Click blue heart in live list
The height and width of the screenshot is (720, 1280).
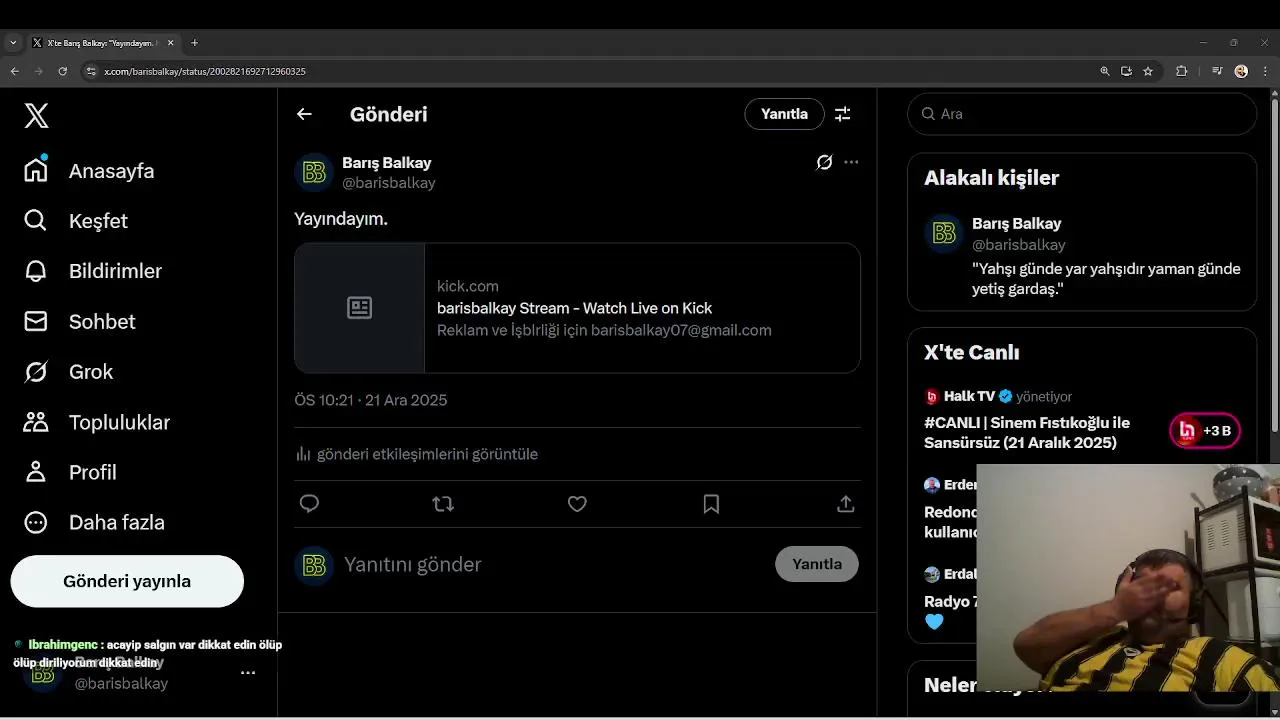(934, 622)
